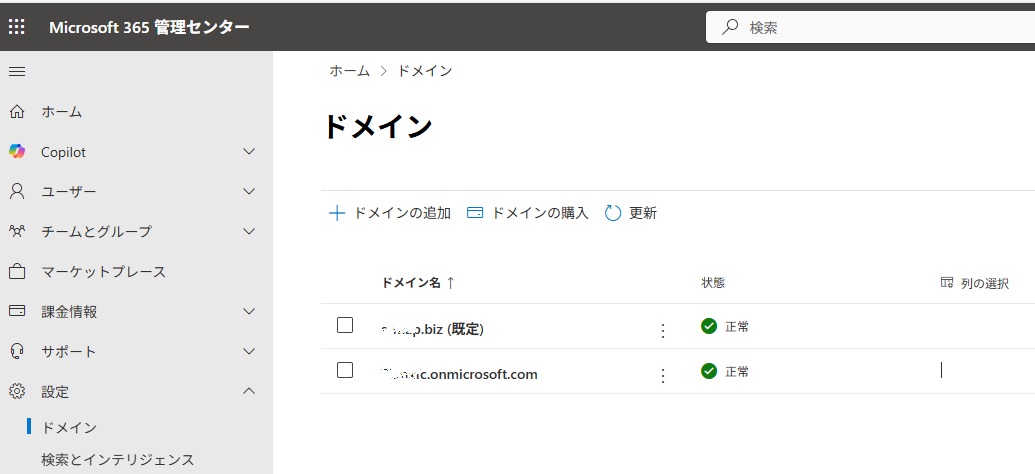Click the 更新 refresh button
Image resolution: width=1035 pixels, height=474 pixels.
click(x=631, y=213)
